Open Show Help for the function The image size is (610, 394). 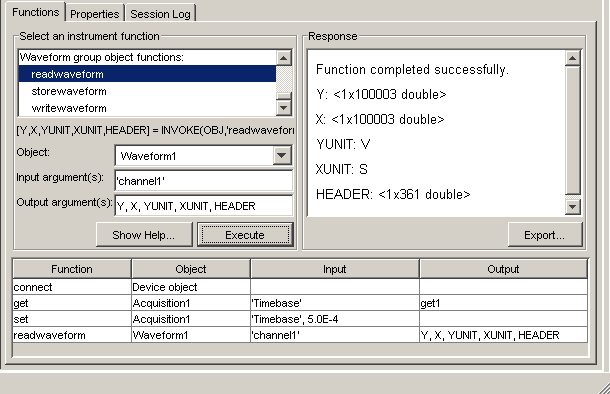click(144, 235)
